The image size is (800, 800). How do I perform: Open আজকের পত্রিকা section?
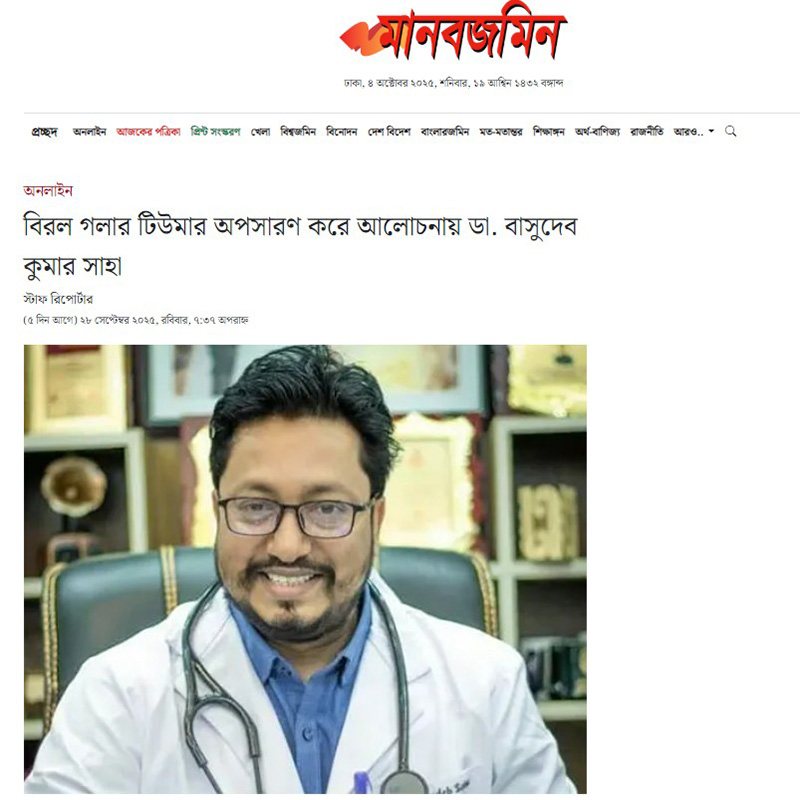point(148,132)
